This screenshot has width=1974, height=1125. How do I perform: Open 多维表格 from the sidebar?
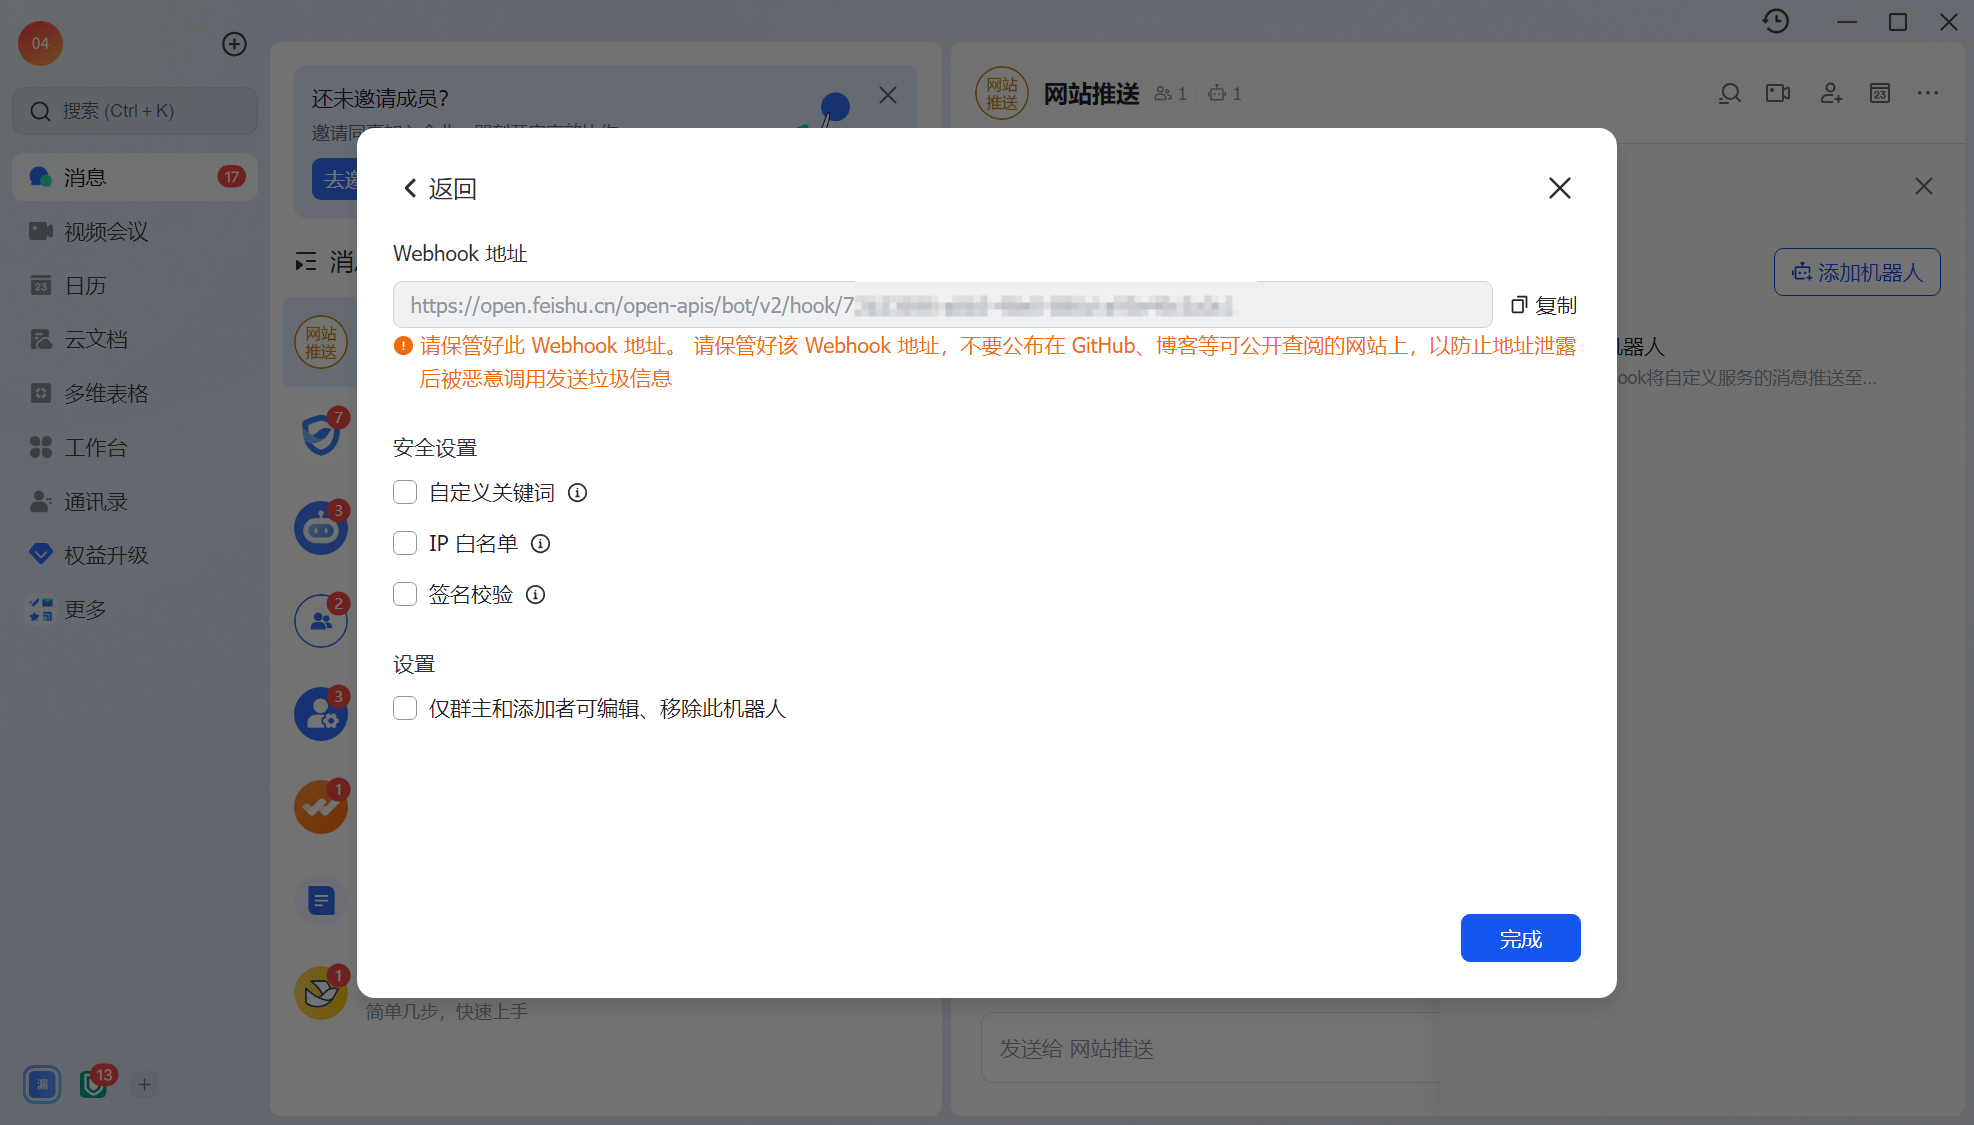[104, 393]
